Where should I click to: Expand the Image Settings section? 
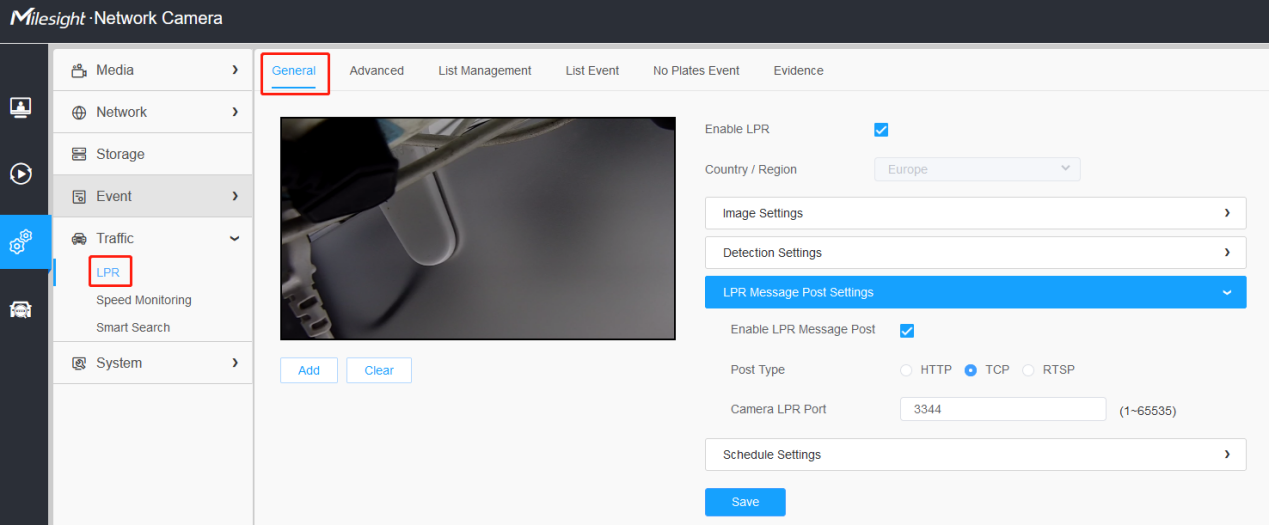coord(975,213)
